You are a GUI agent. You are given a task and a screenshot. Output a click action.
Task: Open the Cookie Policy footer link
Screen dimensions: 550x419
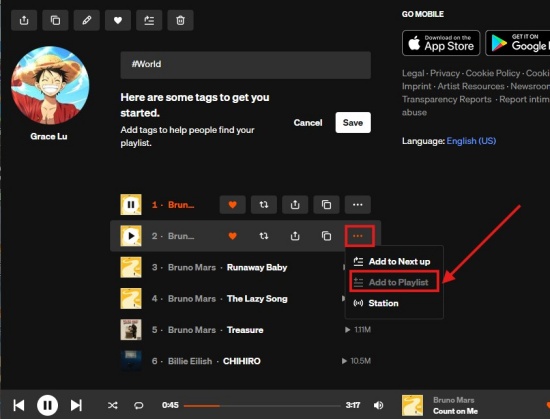click(x=492, y=73)
